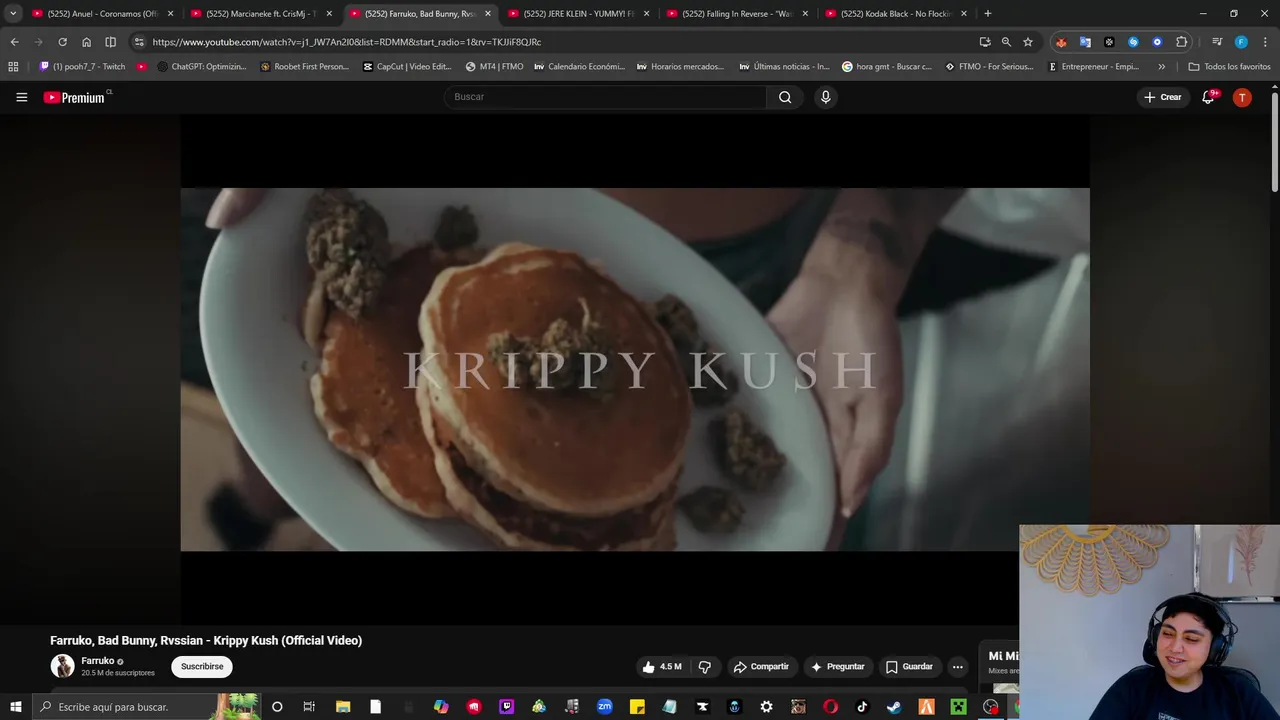Expand hidden bookmarks chevron
This screenshot has width=1280, height=720.
pyautogui.click(x=1161, y=67)
